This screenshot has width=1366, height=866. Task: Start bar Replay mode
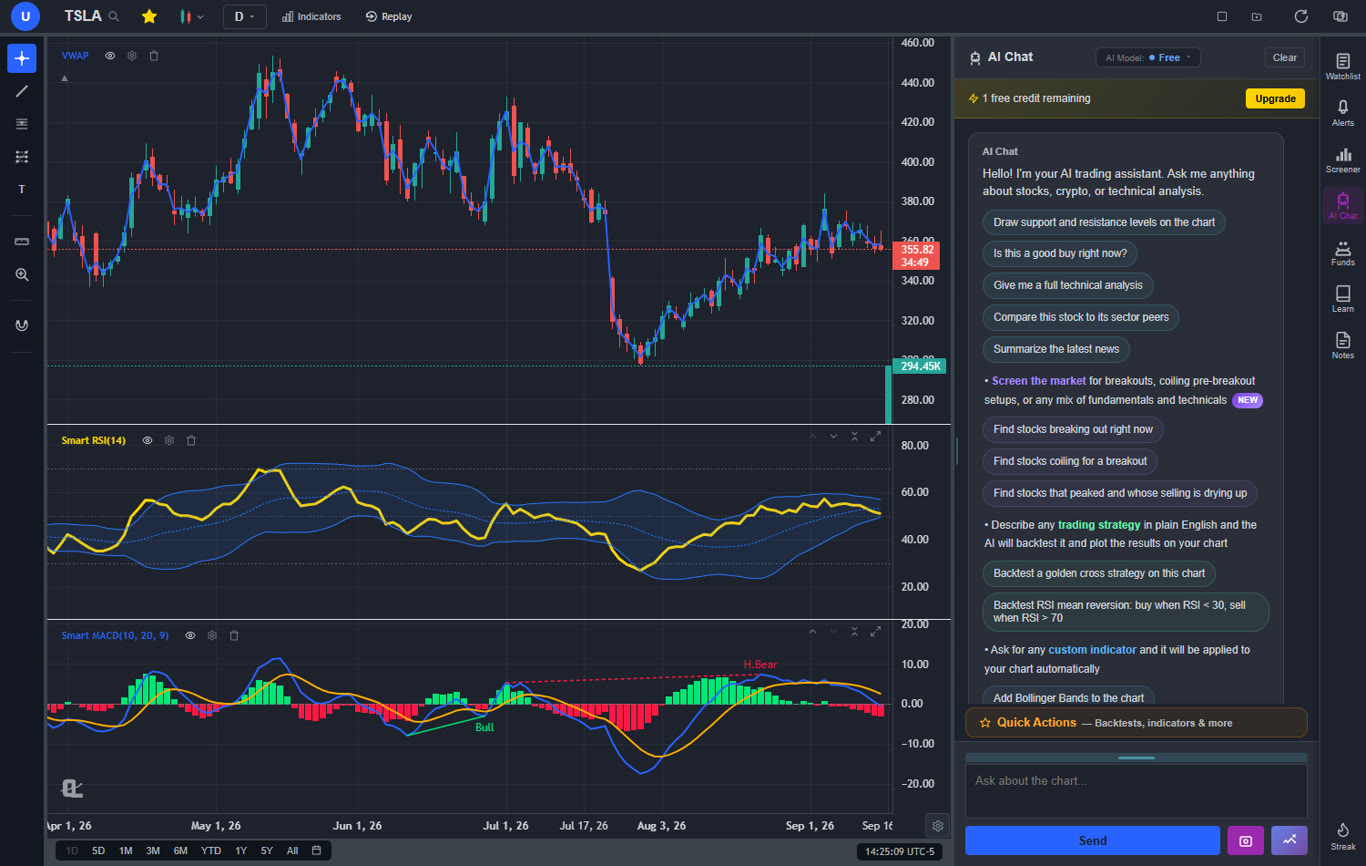[389, 16]
